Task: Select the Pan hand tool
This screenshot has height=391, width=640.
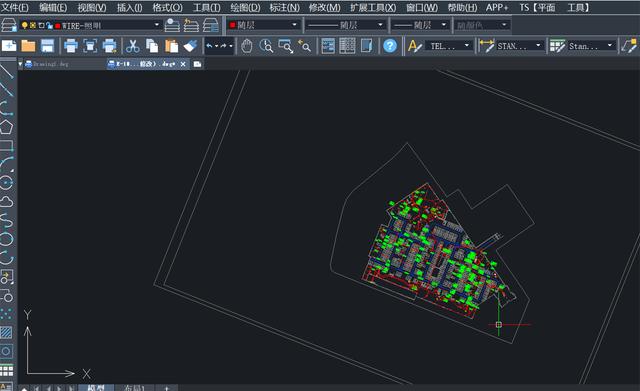Action: tap(247, 46)
